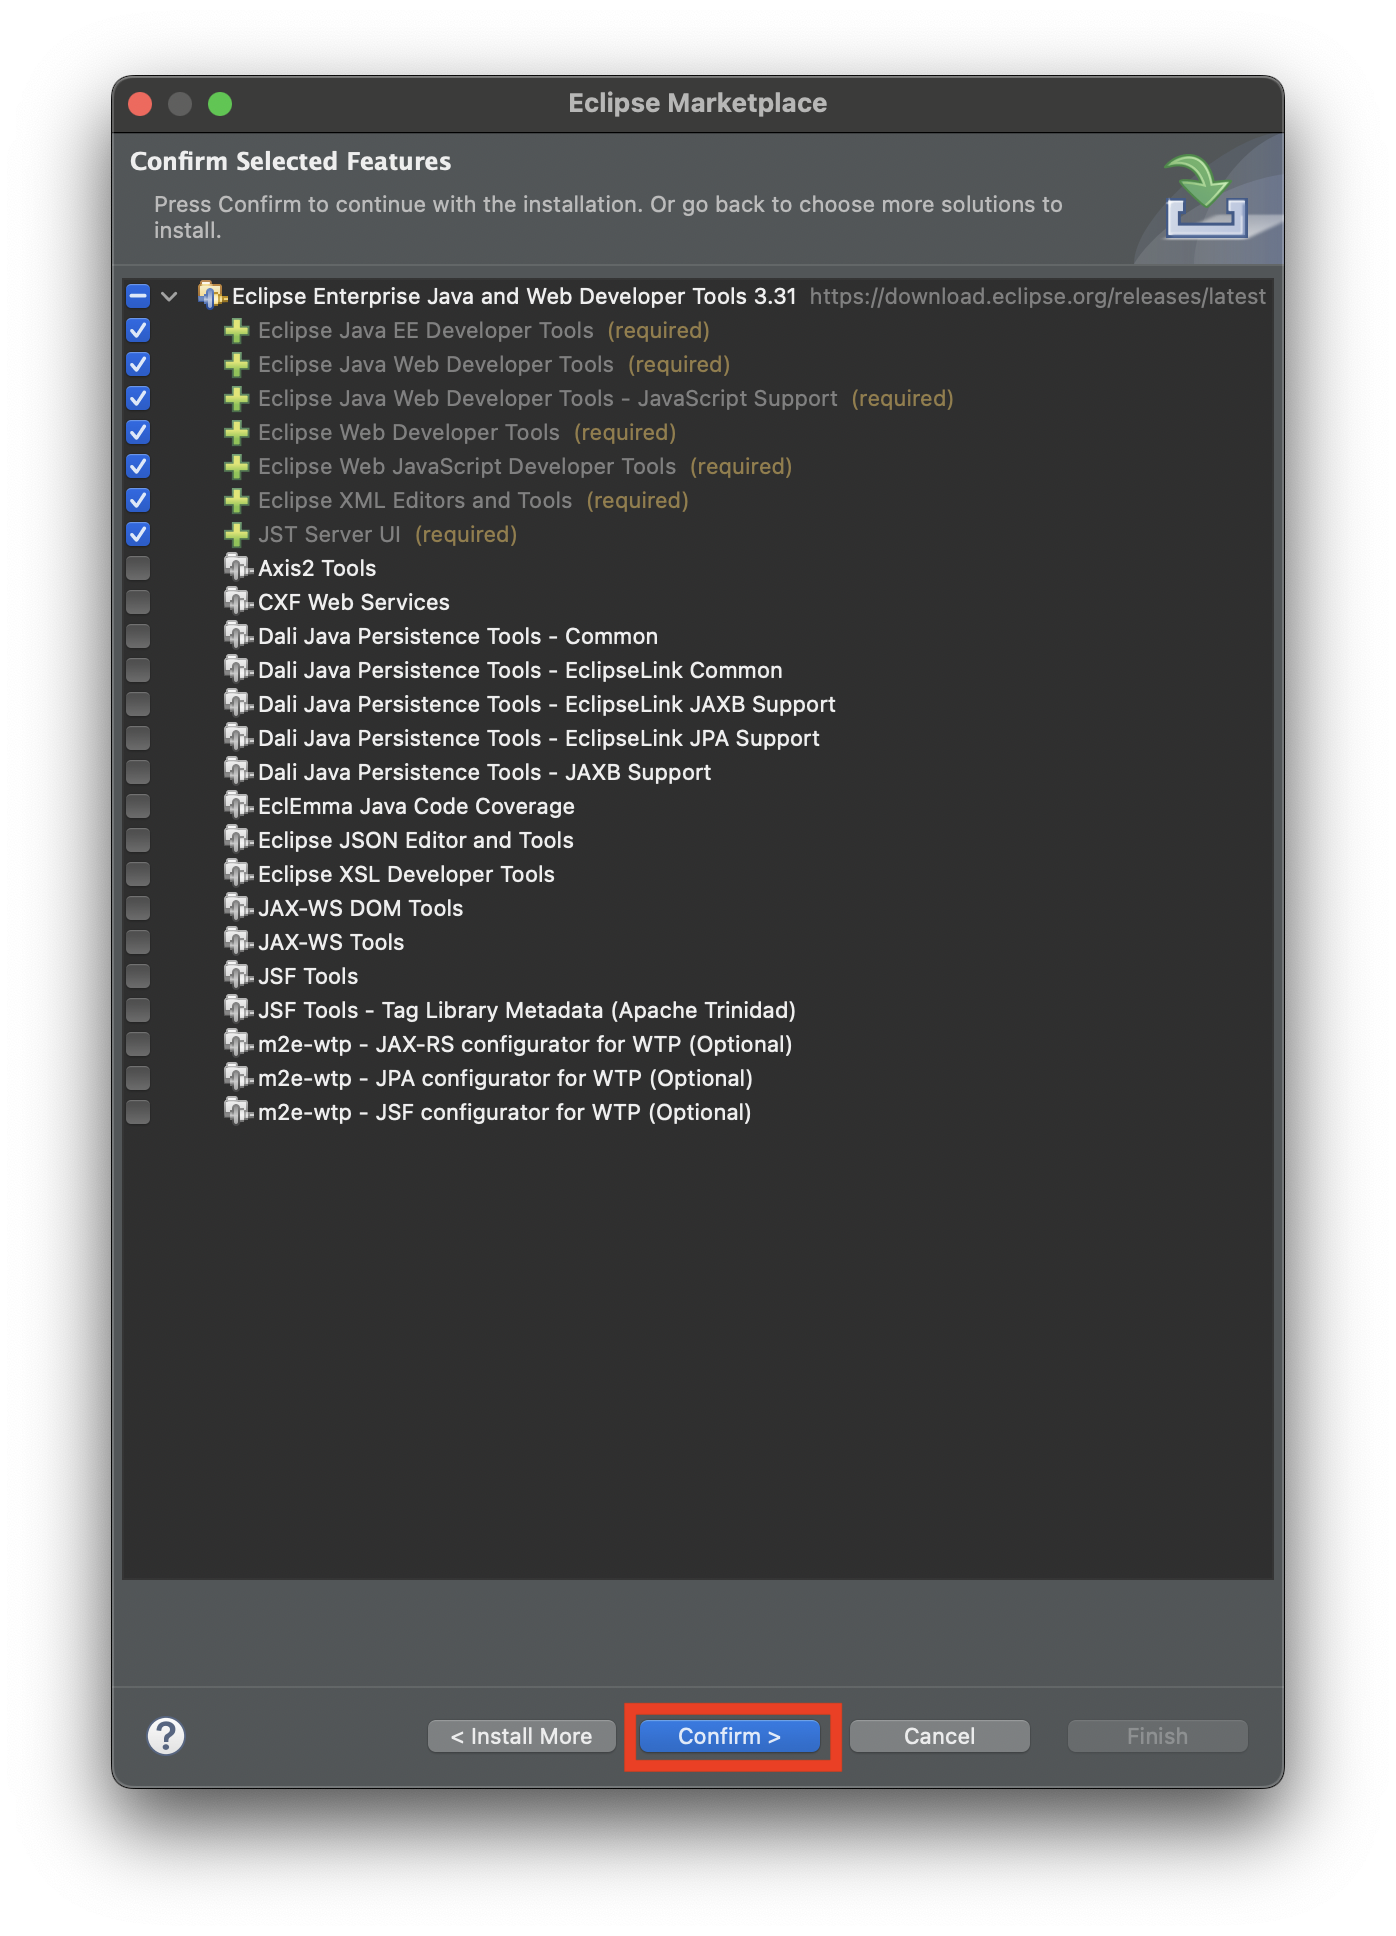Click the Dali JAXB Support feature icon
This screenshot has width=1396, height=1936.
click(x=238, y=772)
